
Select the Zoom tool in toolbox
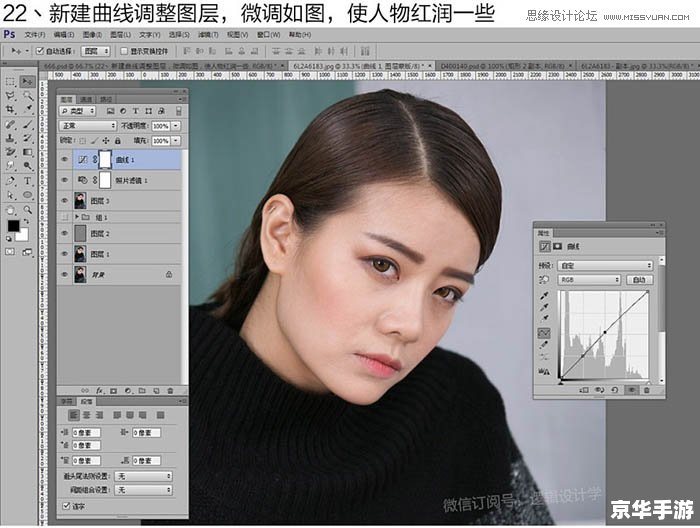click(28, 210)
